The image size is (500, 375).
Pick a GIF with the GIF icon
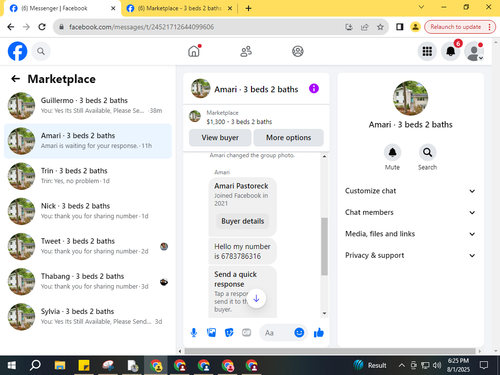(246, 333)
